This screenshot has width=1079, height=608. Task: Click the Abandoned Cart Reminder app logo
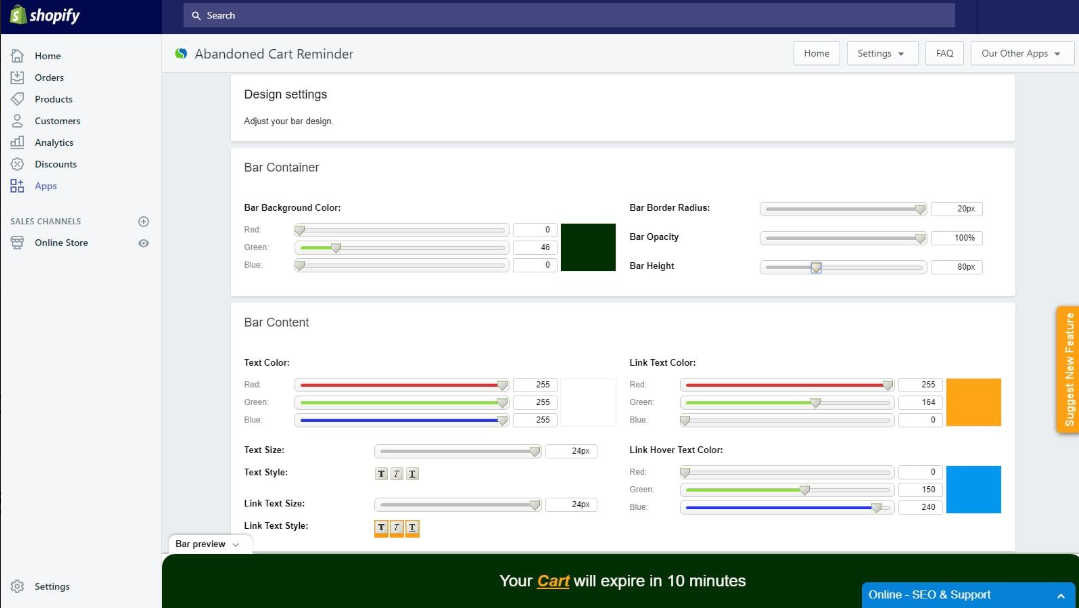coord(181,54)
